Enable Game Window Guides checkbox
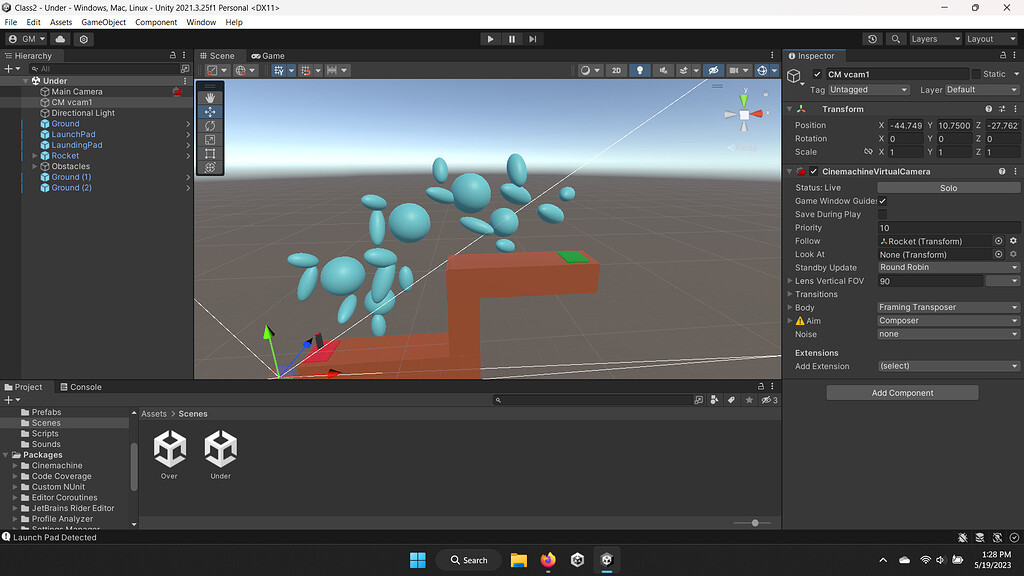 881,201
